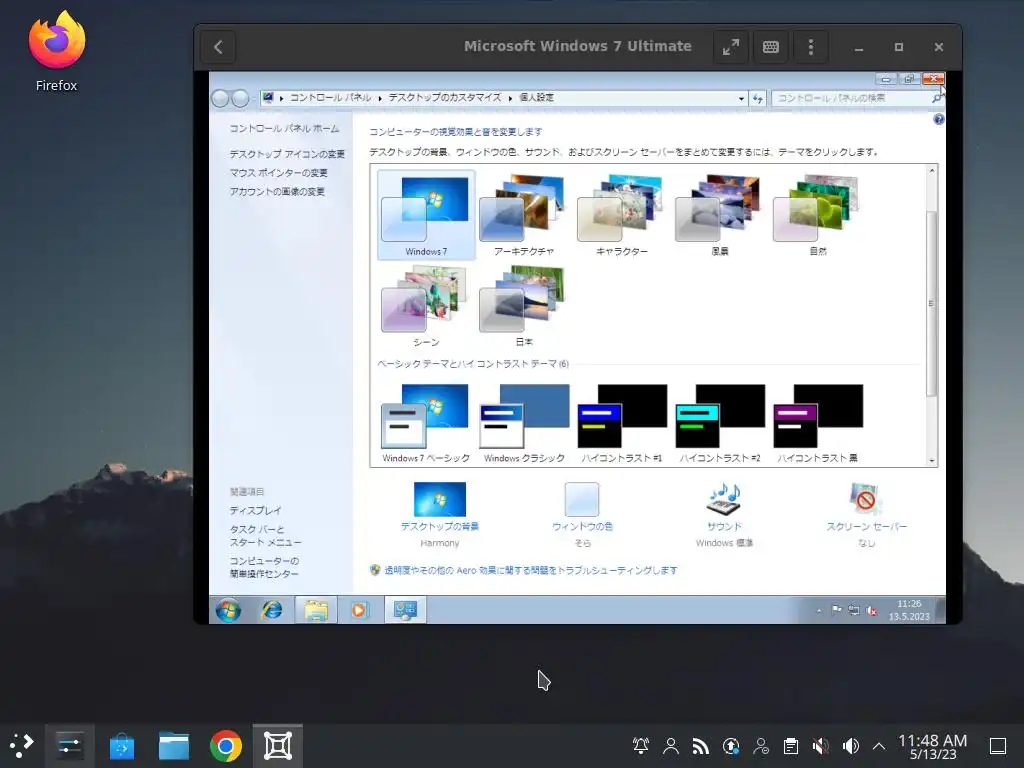Expand the arrow after コントロール パネル breadcrumb
1024x768 pixels.
click(380, 99)
